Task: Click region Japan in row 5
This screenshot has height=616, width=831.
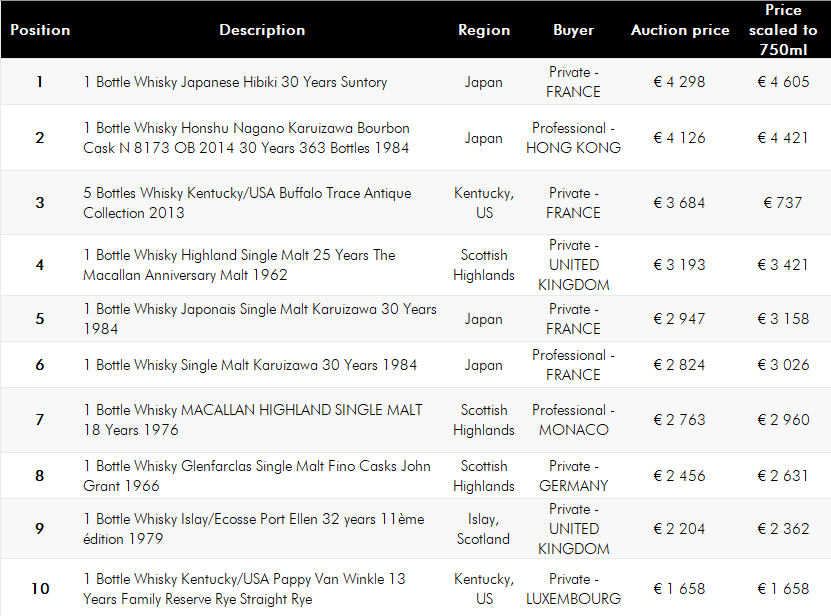Action: pyautogui.click(x=483, y=319)
